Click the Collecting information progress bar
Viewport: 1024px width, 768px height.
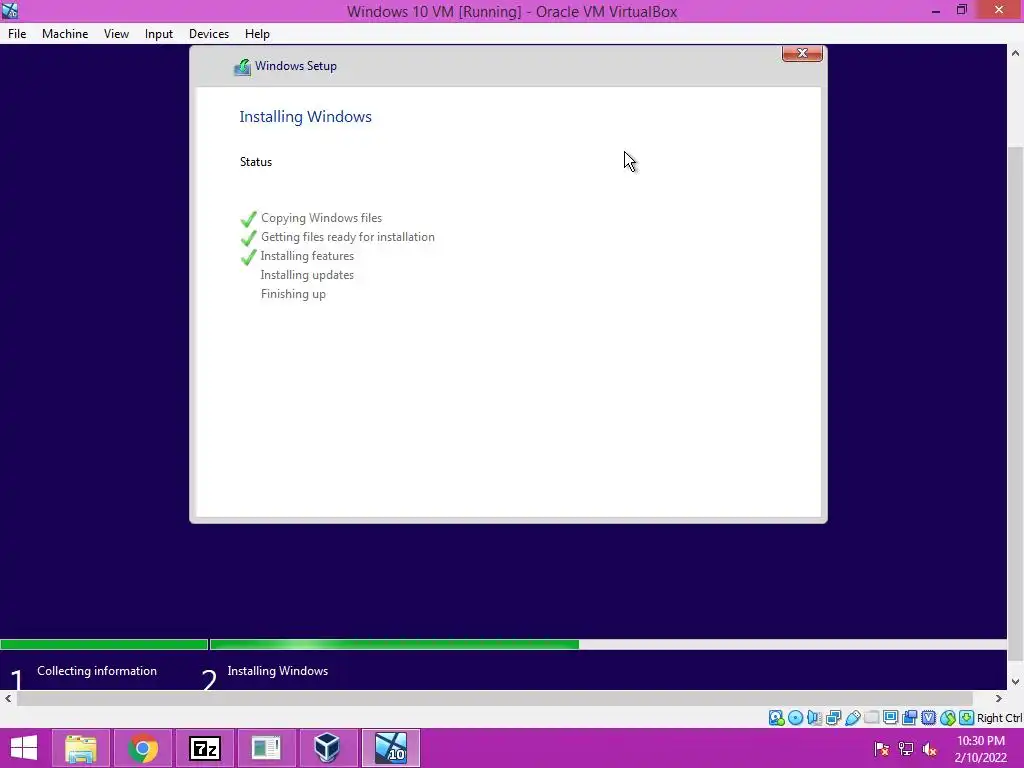104,645
